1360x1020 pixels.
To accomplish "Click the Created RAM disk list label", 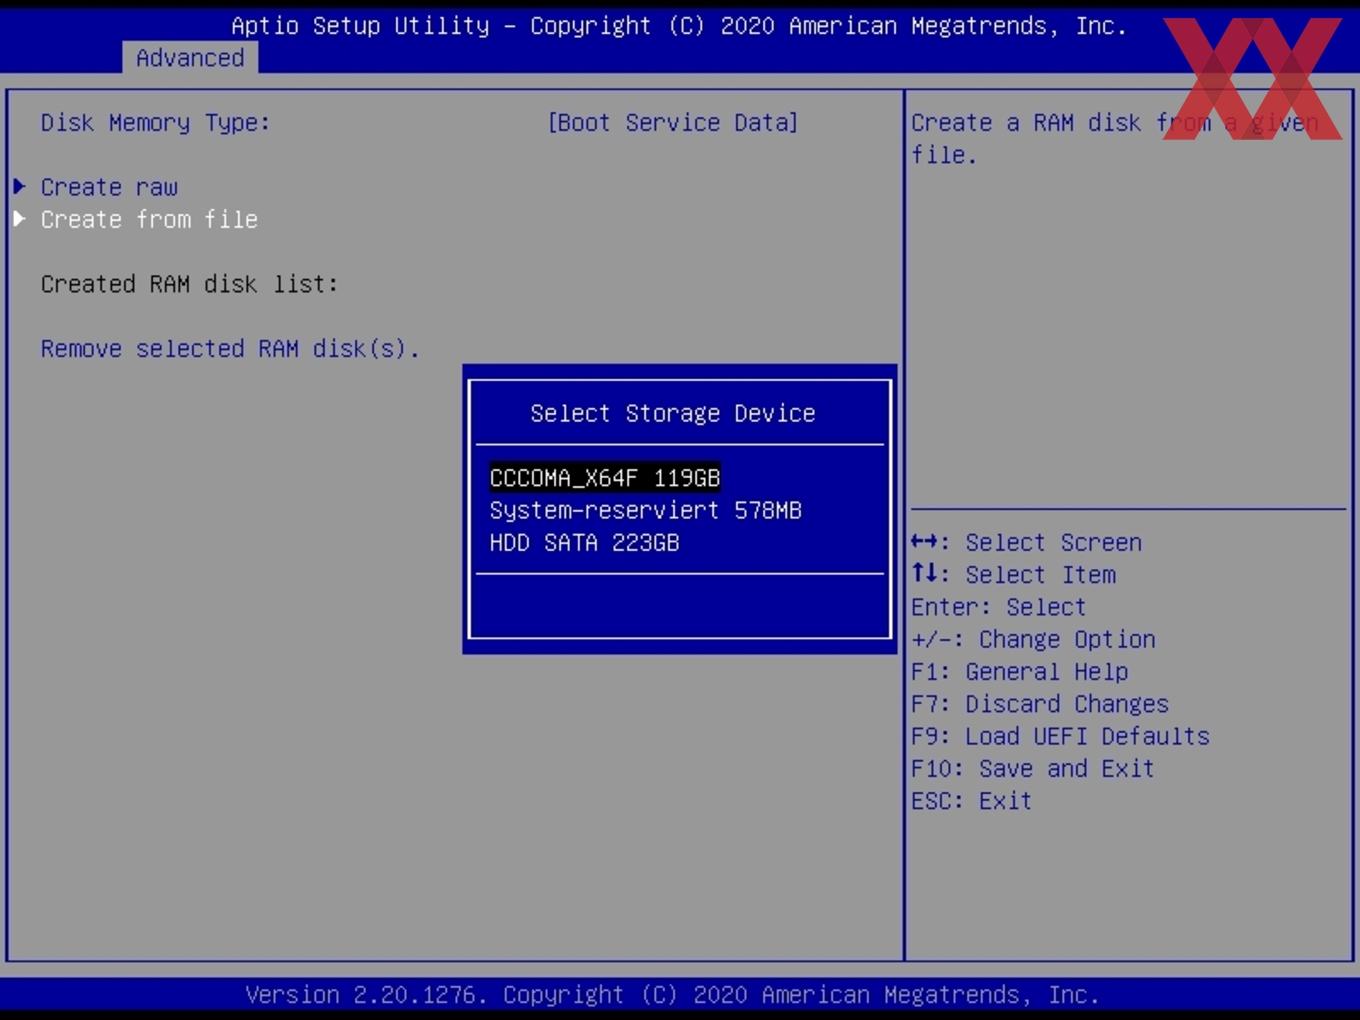I will [x=189, y=284].
